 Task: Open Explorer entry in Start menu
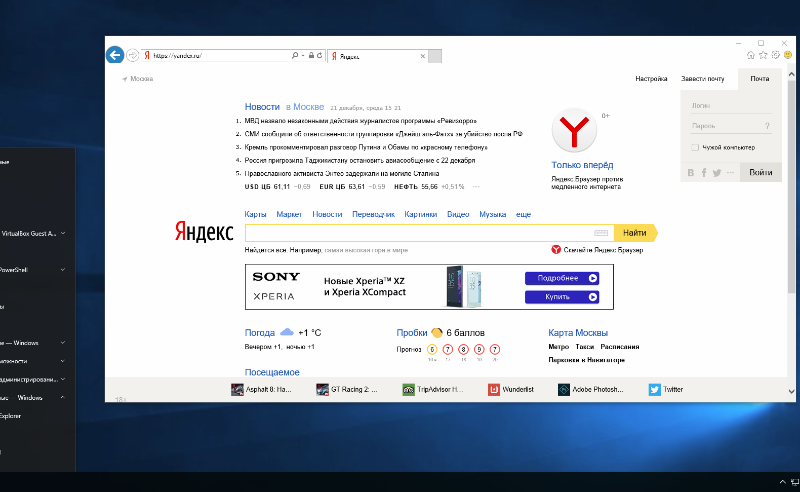(10, 416)
